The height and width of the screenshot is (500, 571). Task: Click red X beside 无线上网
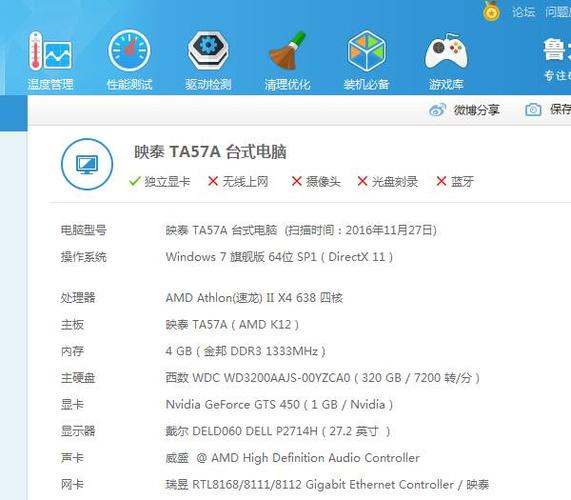pyautogui.click(x=213, y=181)
